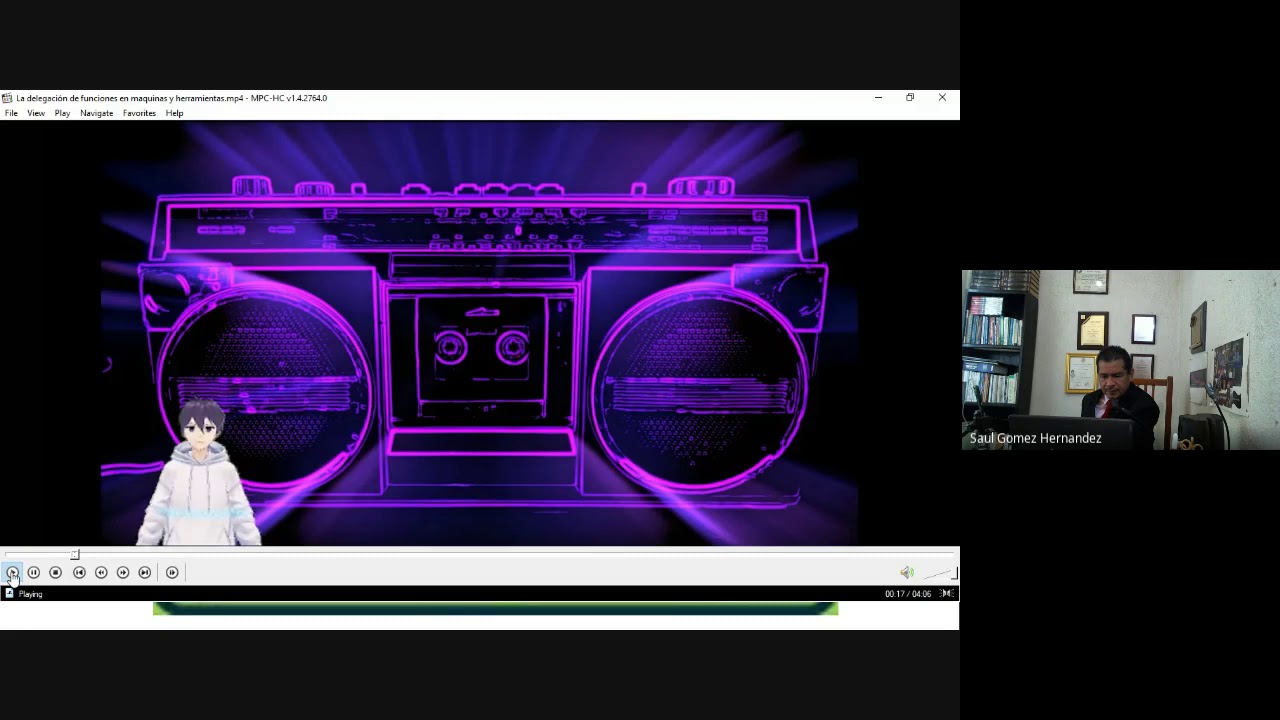Click the boombox video display area
The width and height of the screenshot is (1280, 720).
[x=479, y=333]
